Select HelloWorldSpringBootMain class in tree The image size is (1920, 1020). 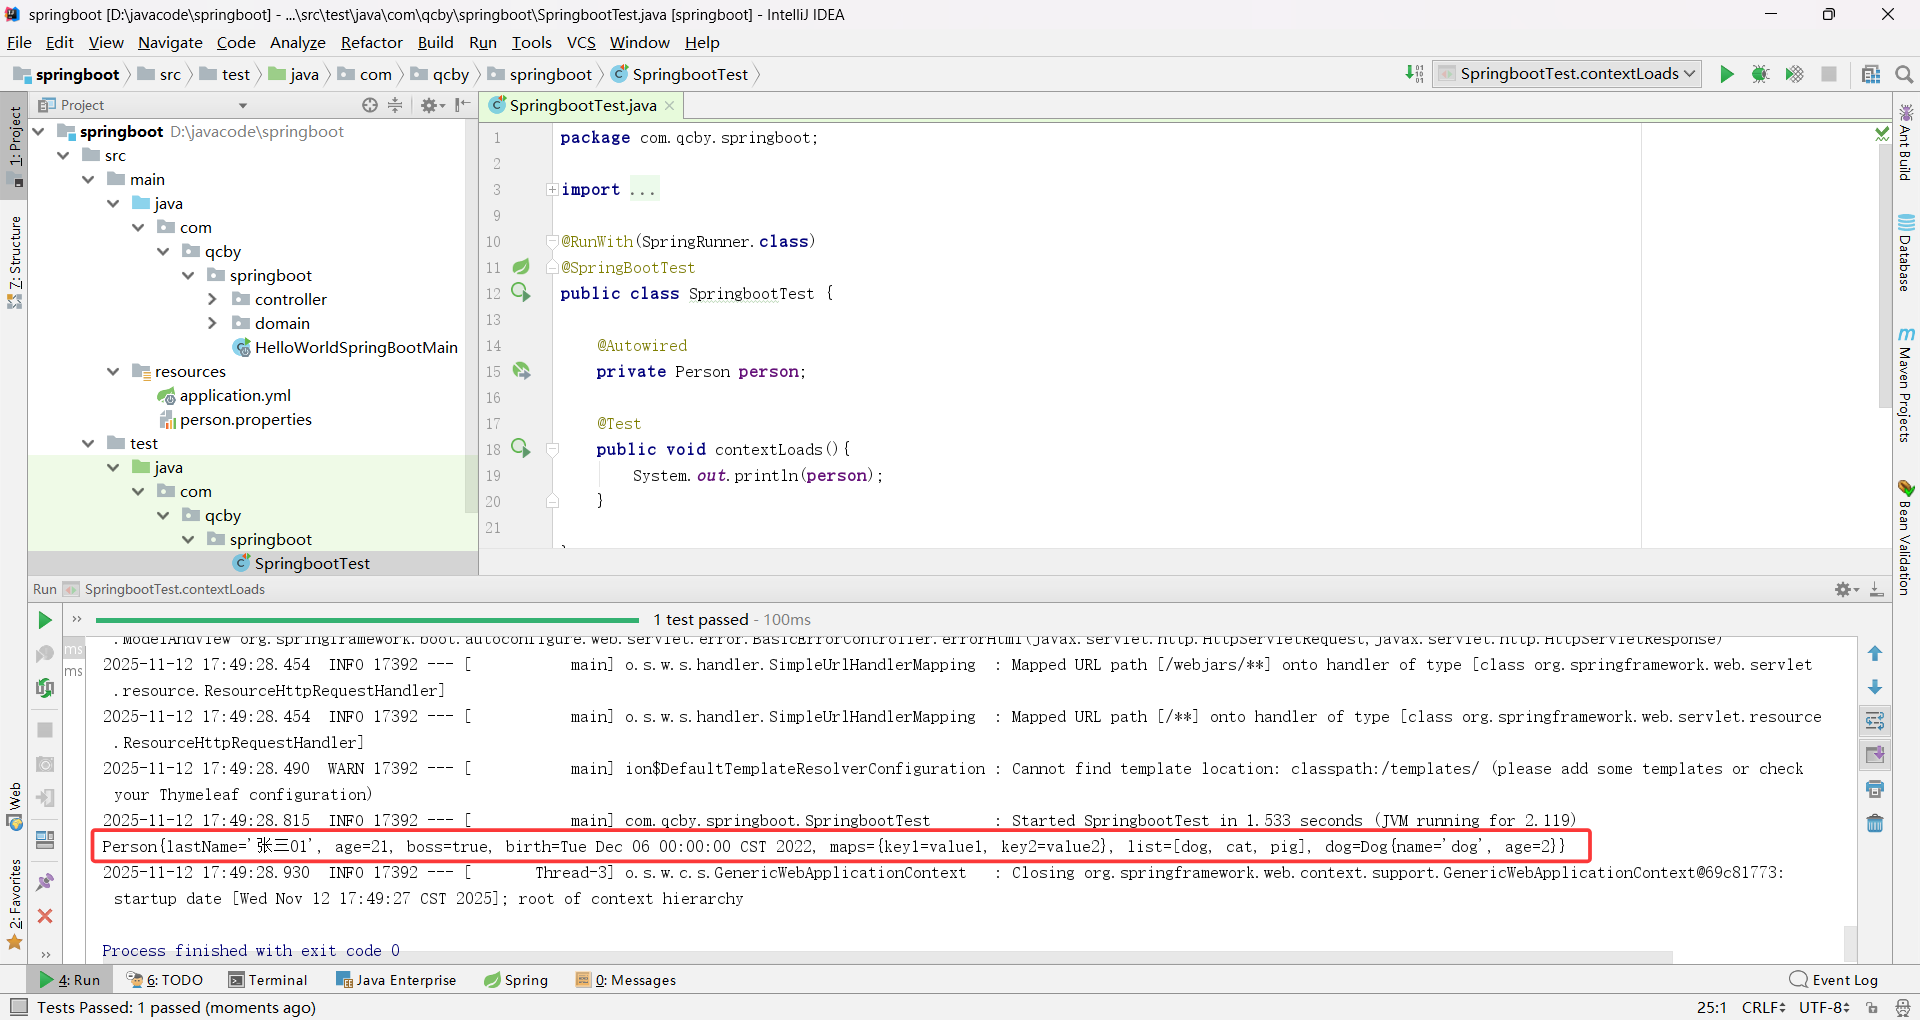345,347
